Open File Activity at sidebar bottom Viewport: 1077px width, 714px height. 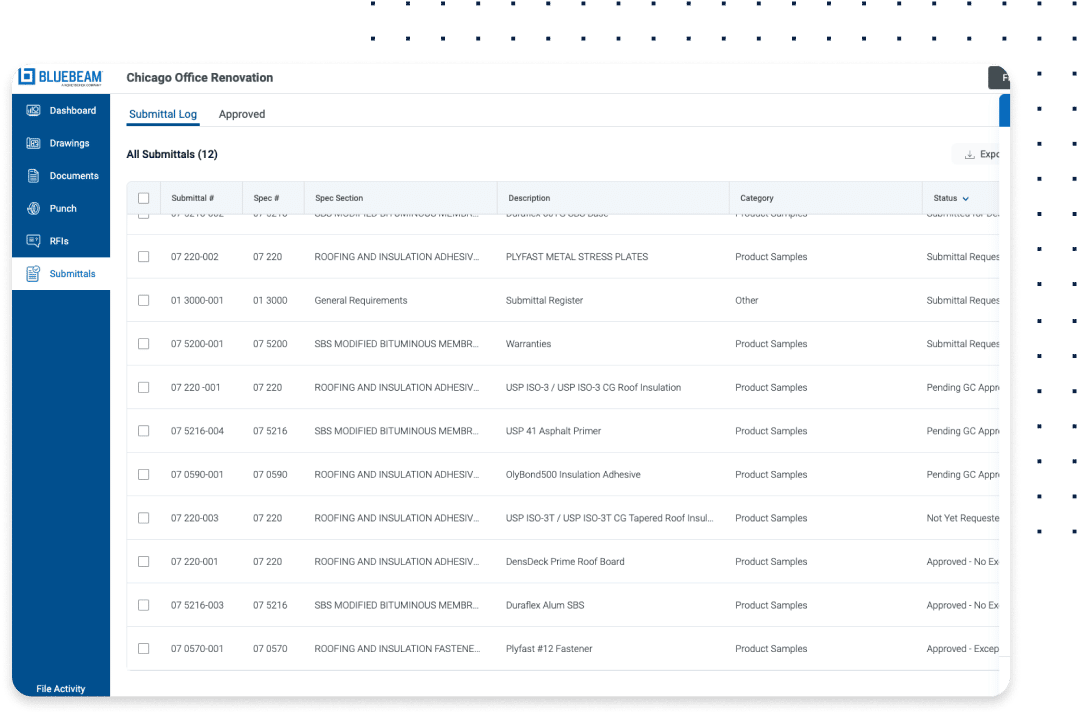(61, 689)
